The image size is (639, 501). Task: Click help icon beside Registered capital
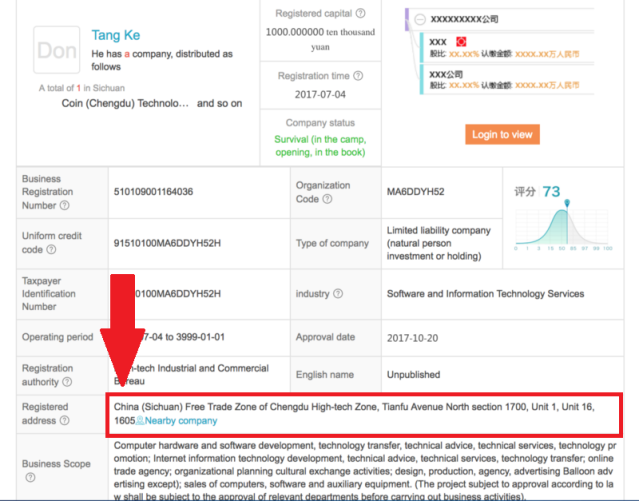tap(360, 14)
